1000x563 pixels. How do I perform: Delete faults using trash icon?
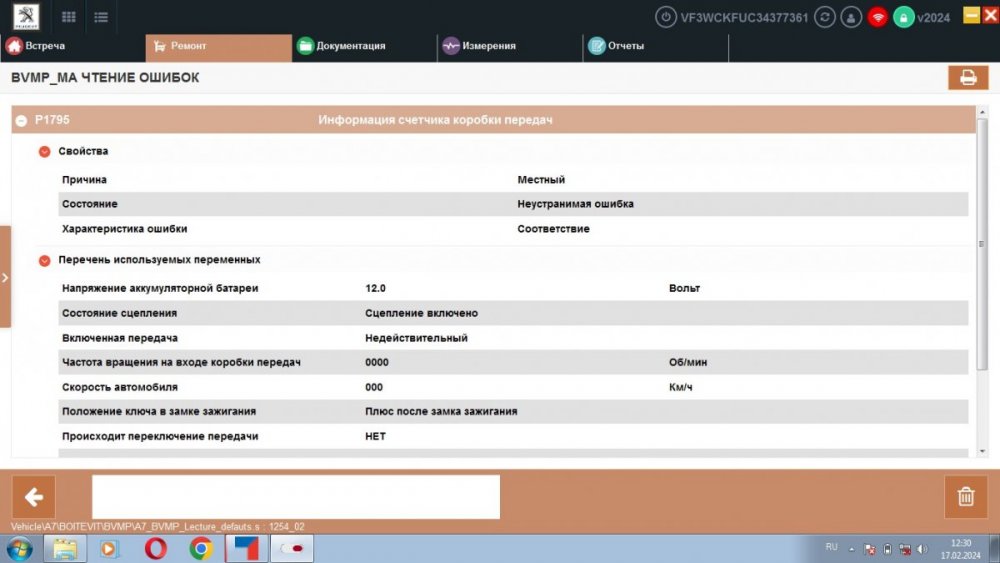[x=966, y=496]
